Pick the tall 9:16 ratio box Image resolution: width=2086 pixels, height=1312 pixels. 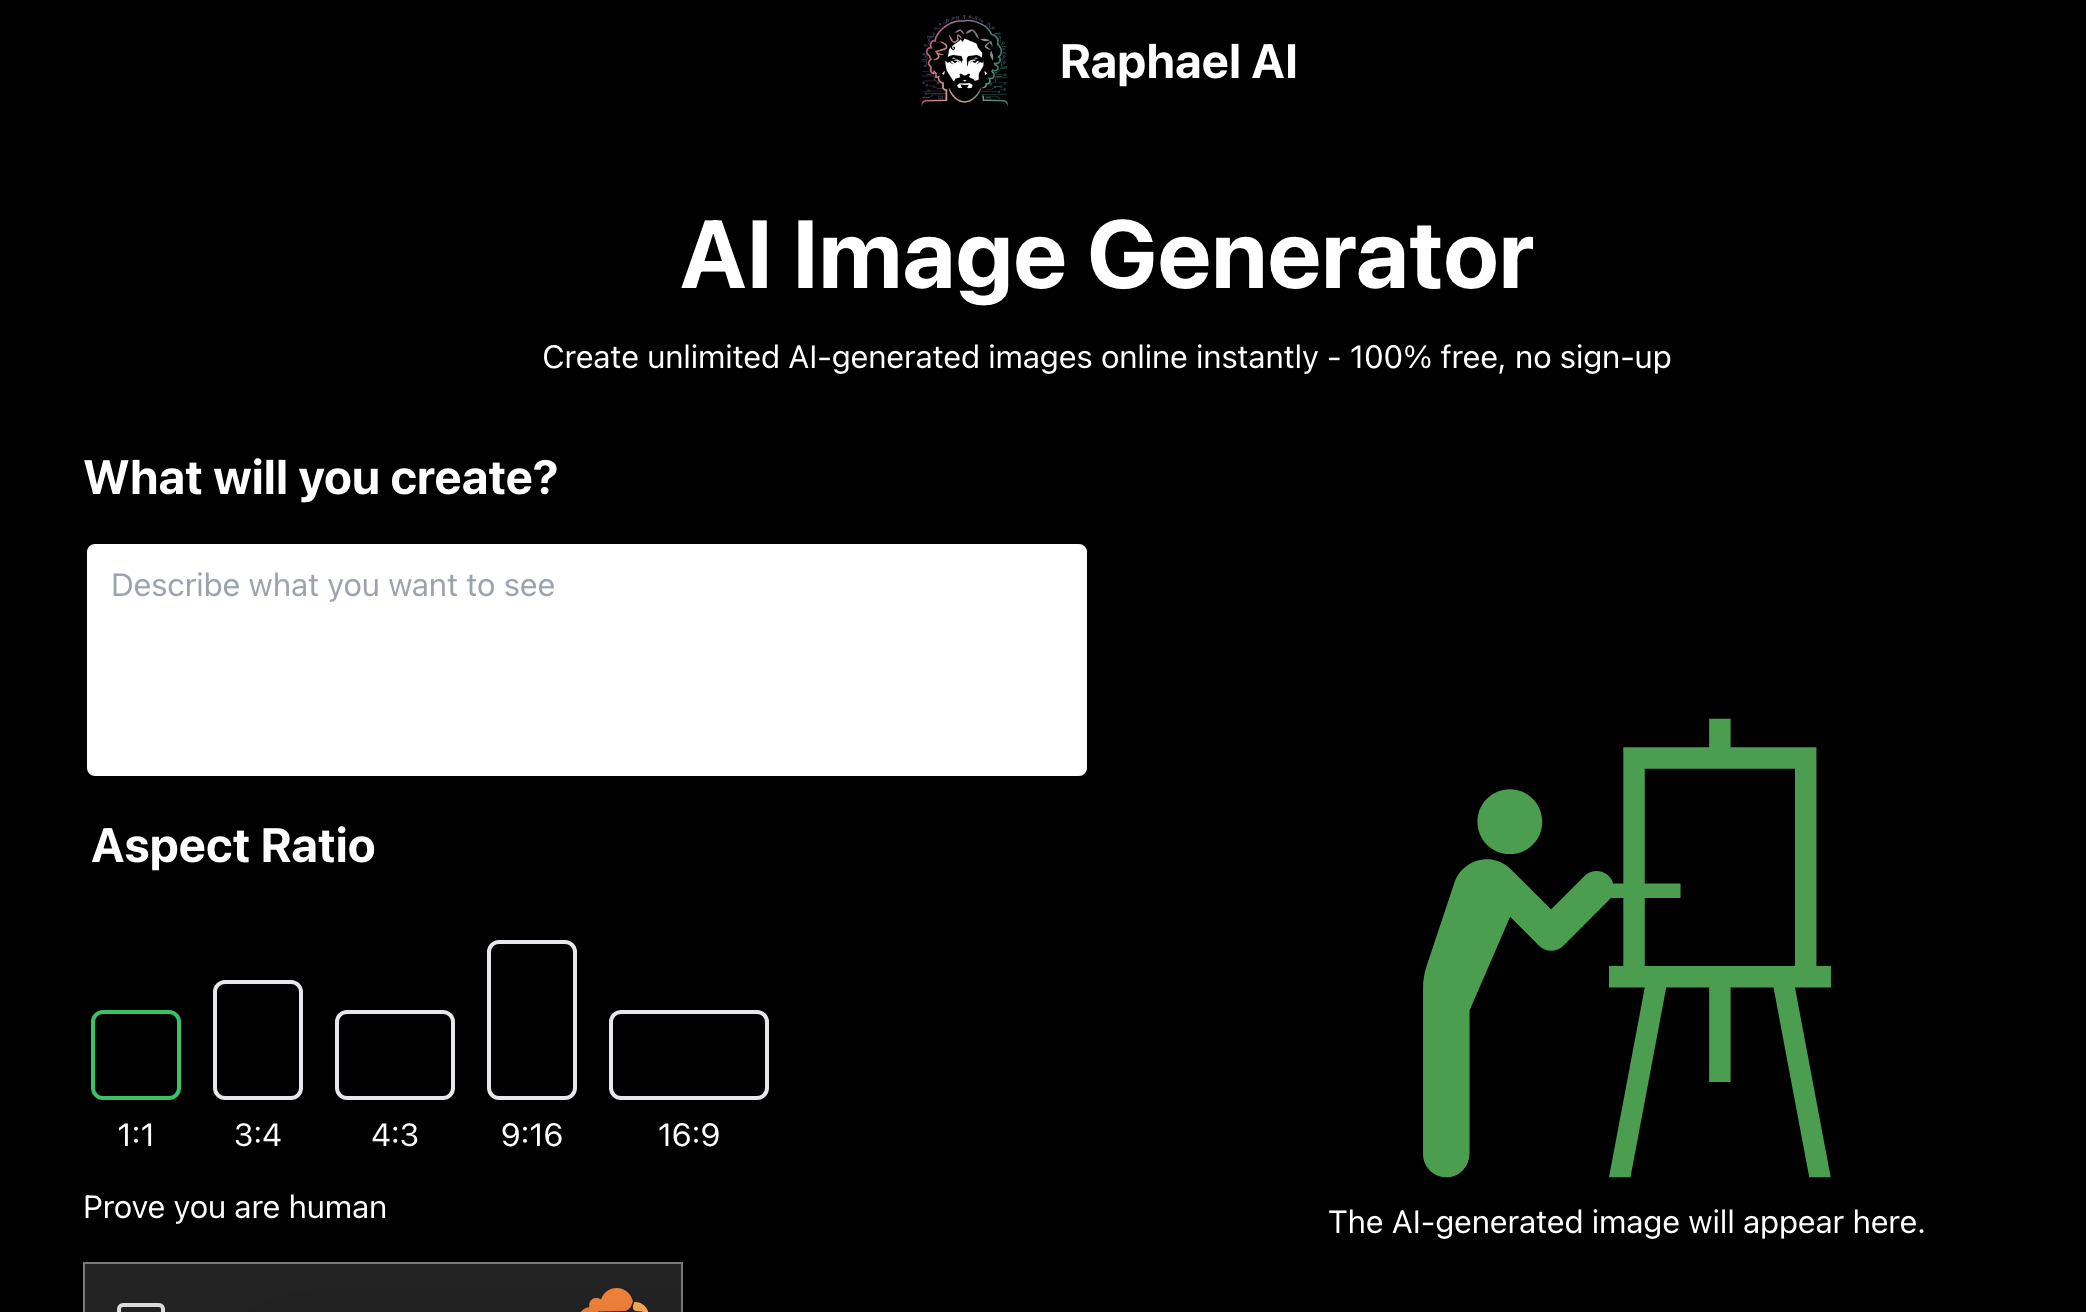[x=532, y=1019]
